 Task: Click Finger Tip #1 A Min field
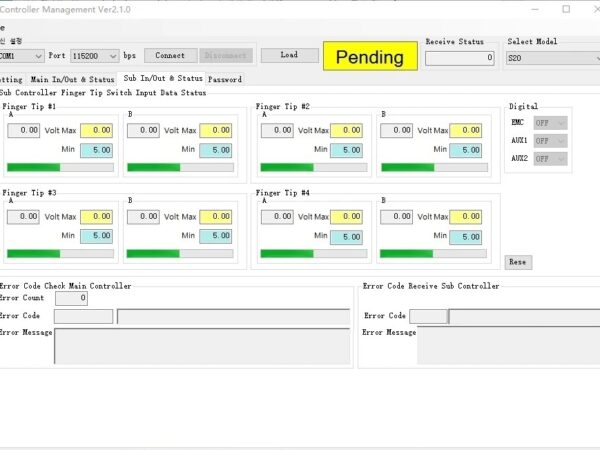coord(96,150)
